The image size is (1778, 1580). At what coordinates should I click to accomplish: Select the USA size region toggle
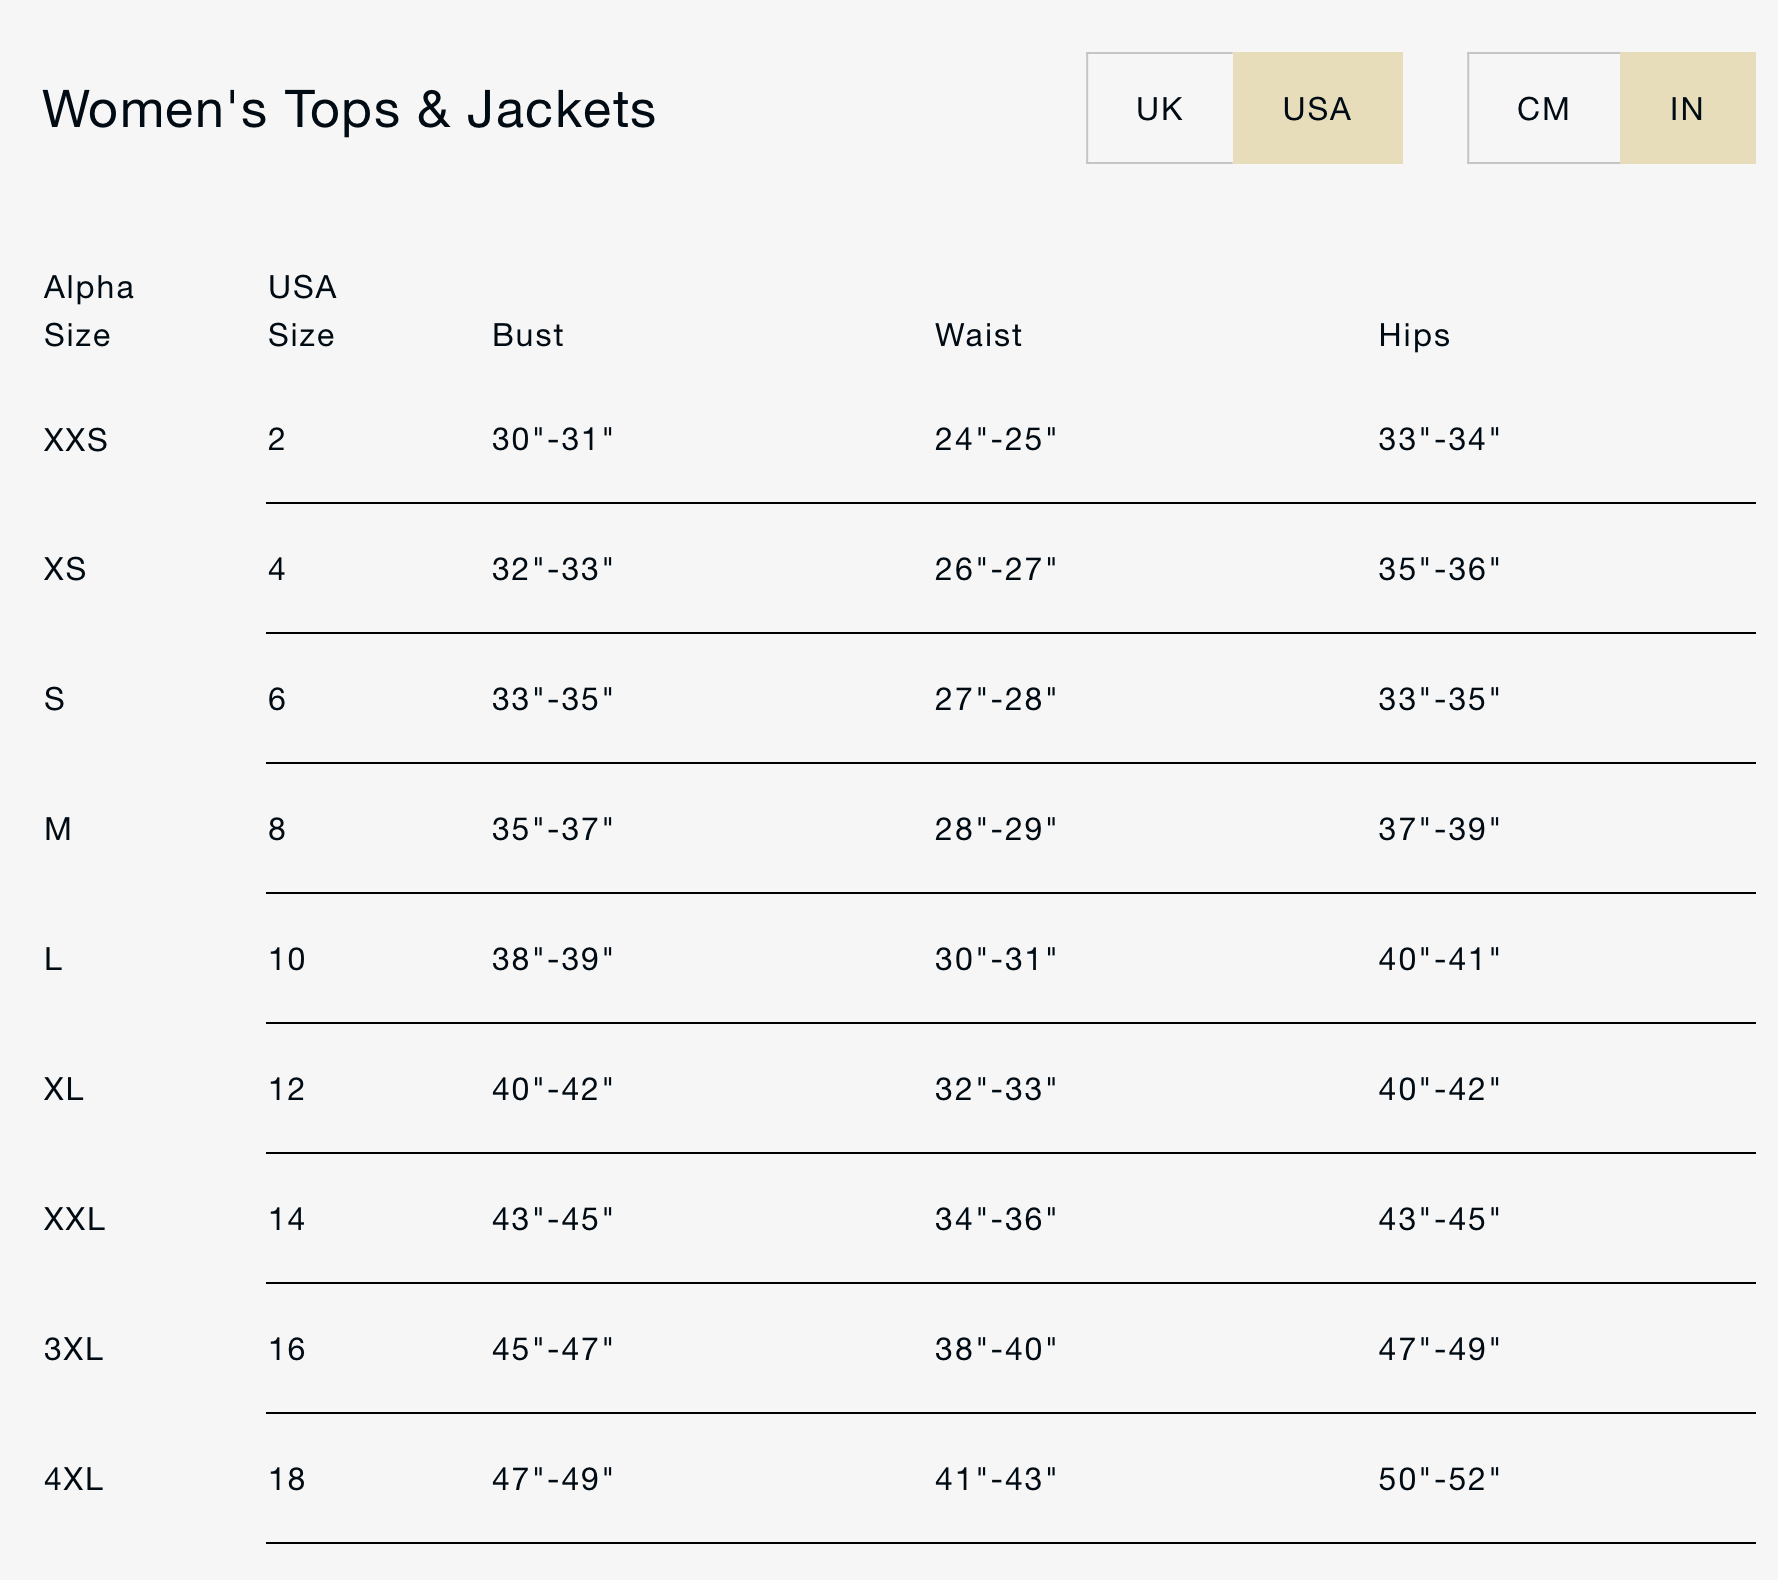click(x=1317, y=108)
